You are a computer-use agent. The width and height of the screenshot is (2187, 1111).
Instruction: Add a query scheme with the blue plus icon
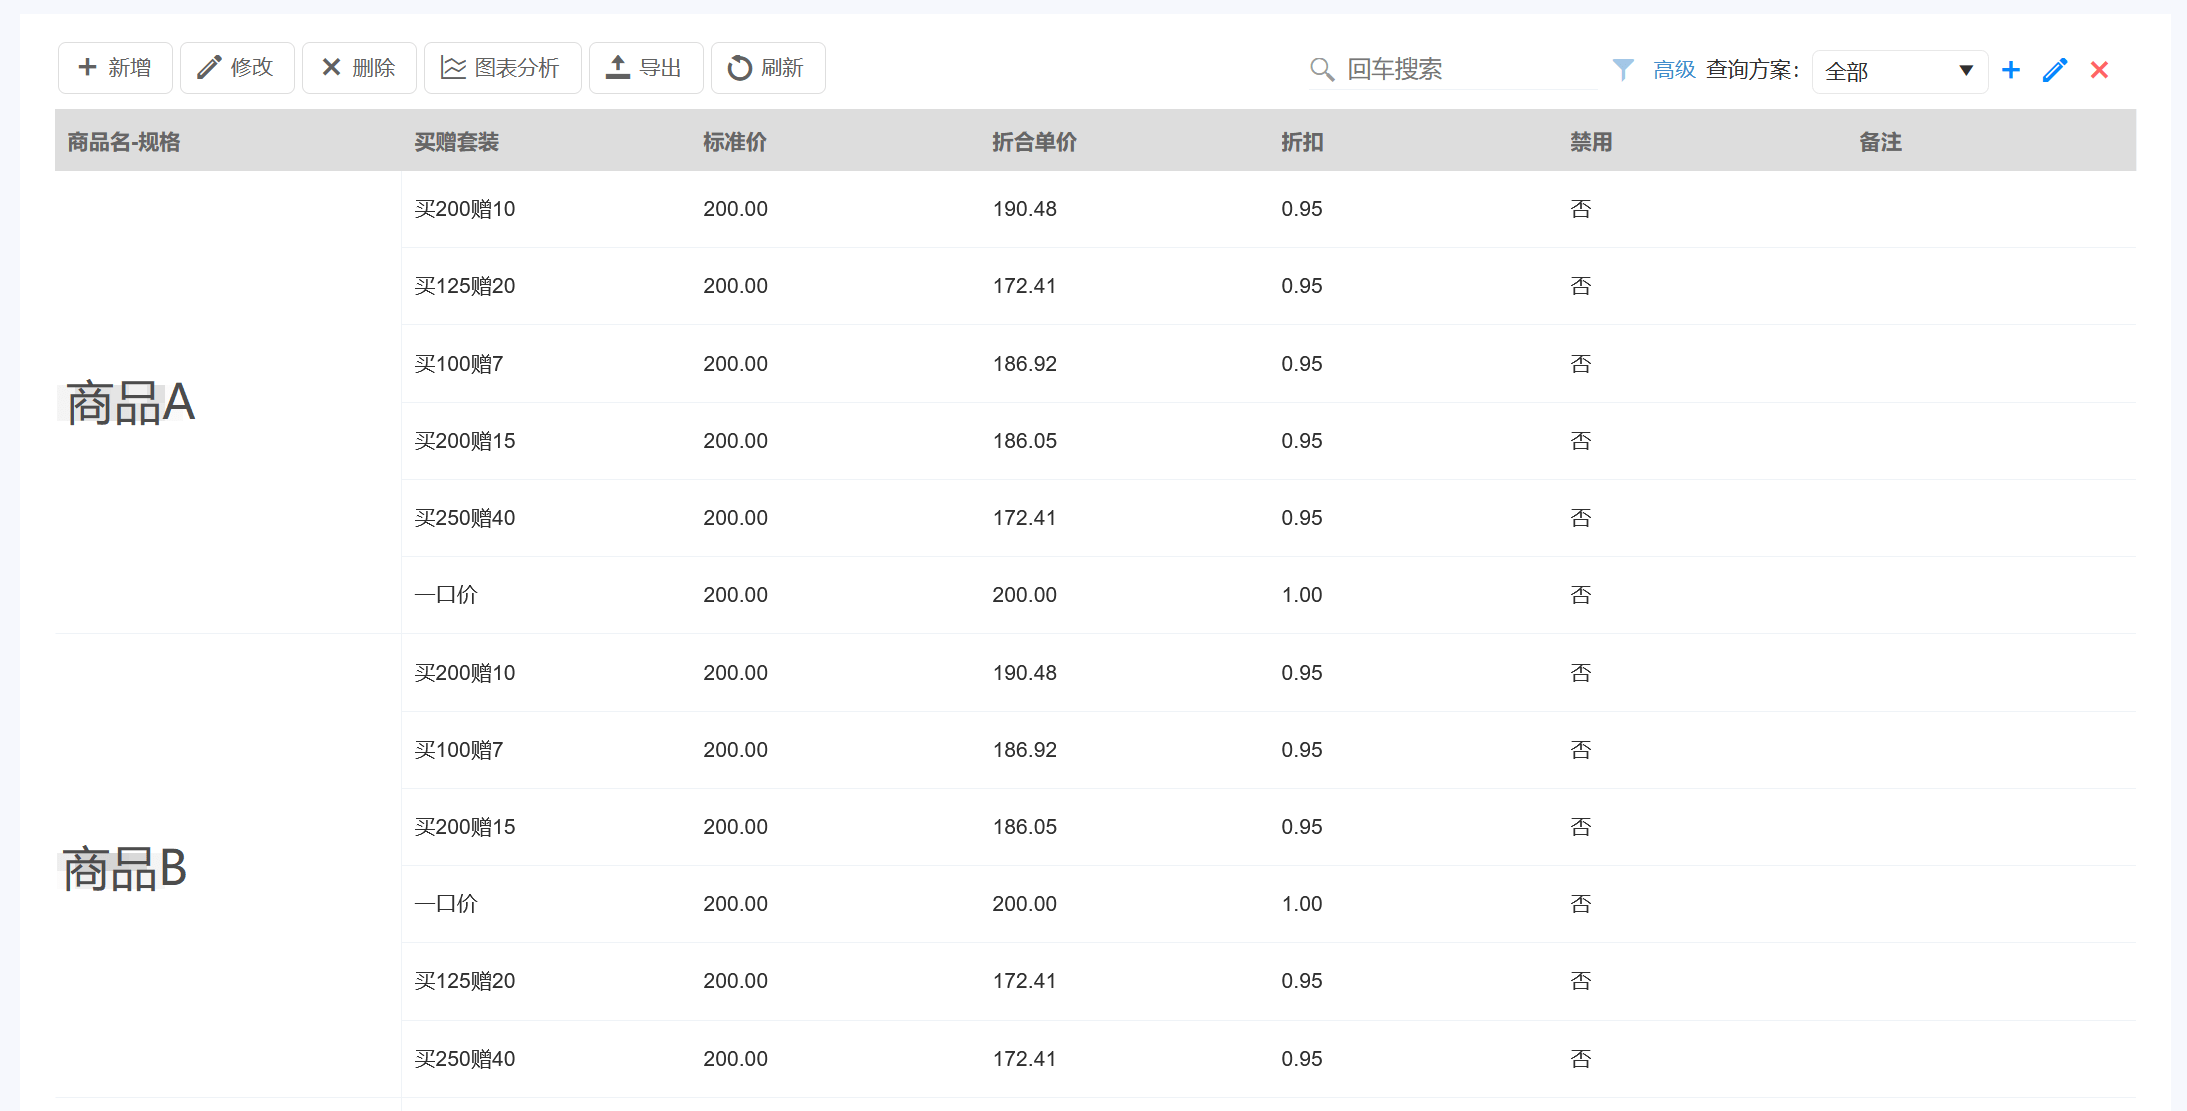tap(2011, 70)
